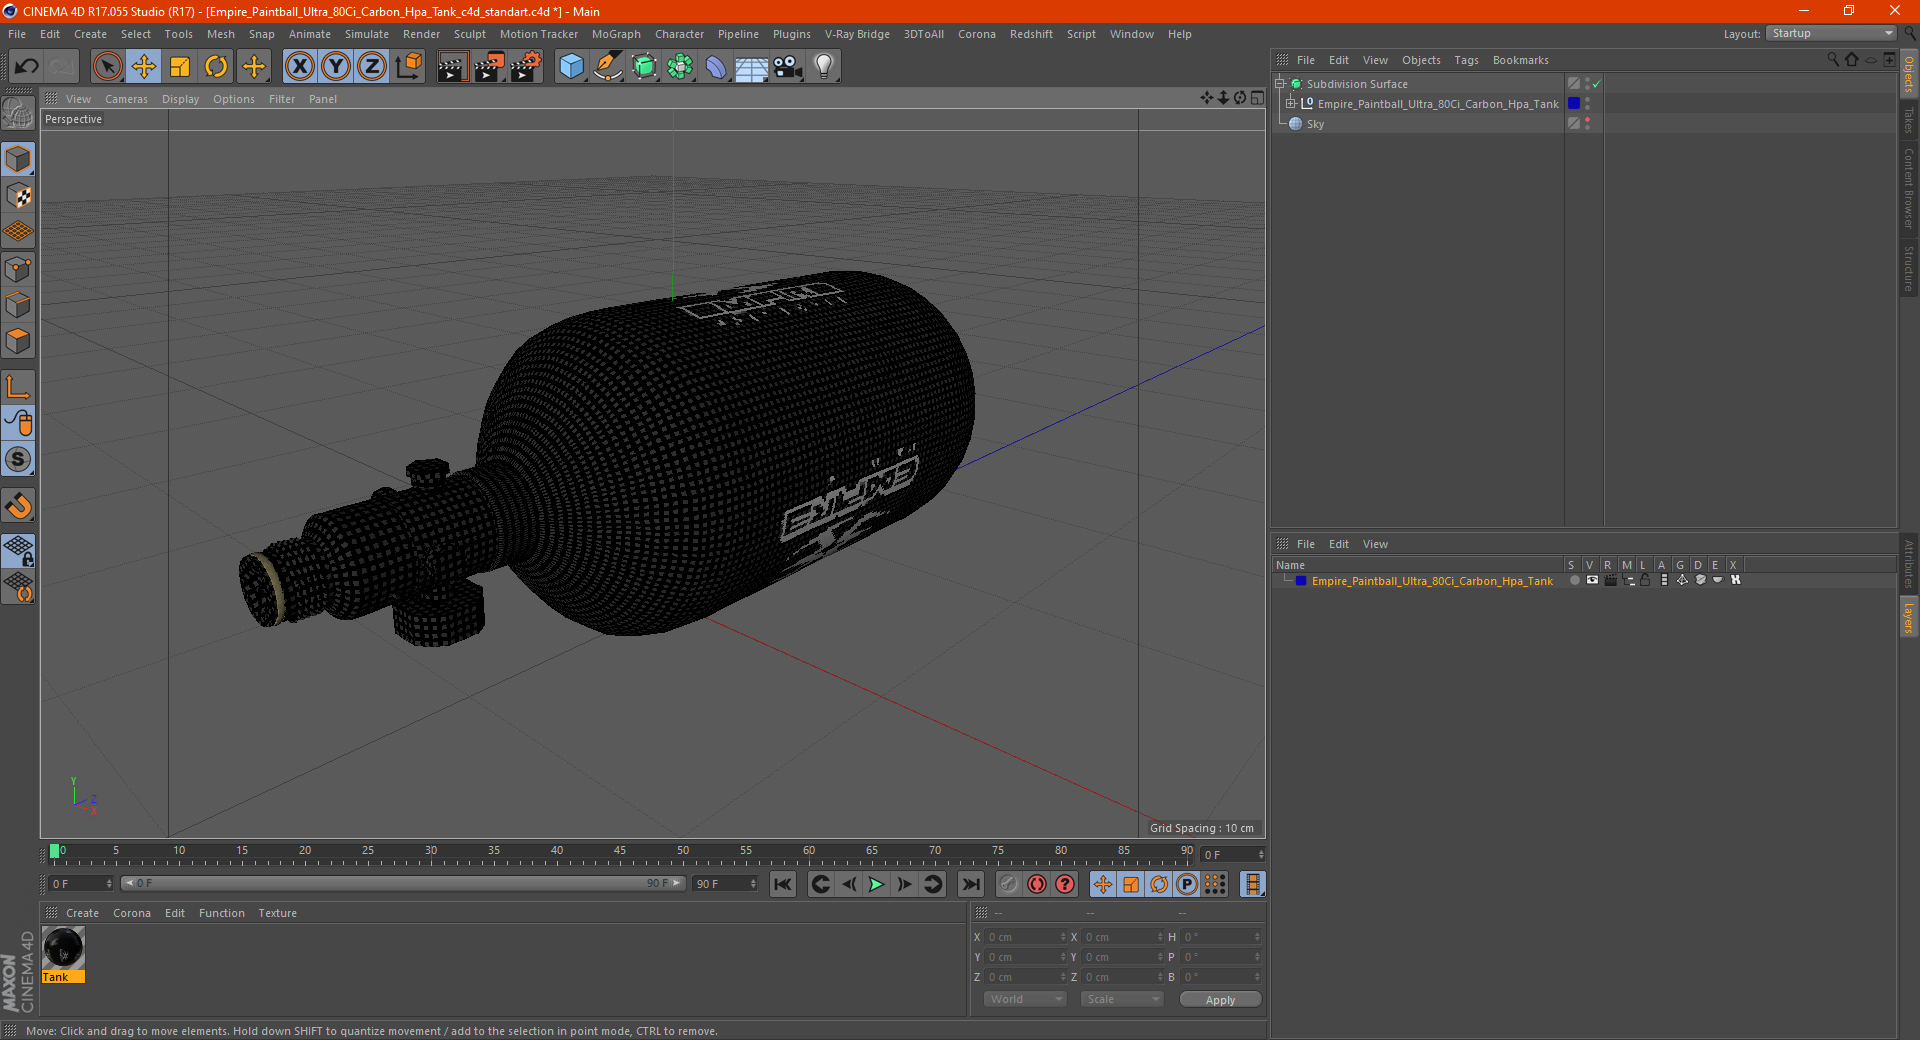The image size is (1920, 1040).
Task: Open the Layout Startup dropdown
Action: pos(1831,33)
